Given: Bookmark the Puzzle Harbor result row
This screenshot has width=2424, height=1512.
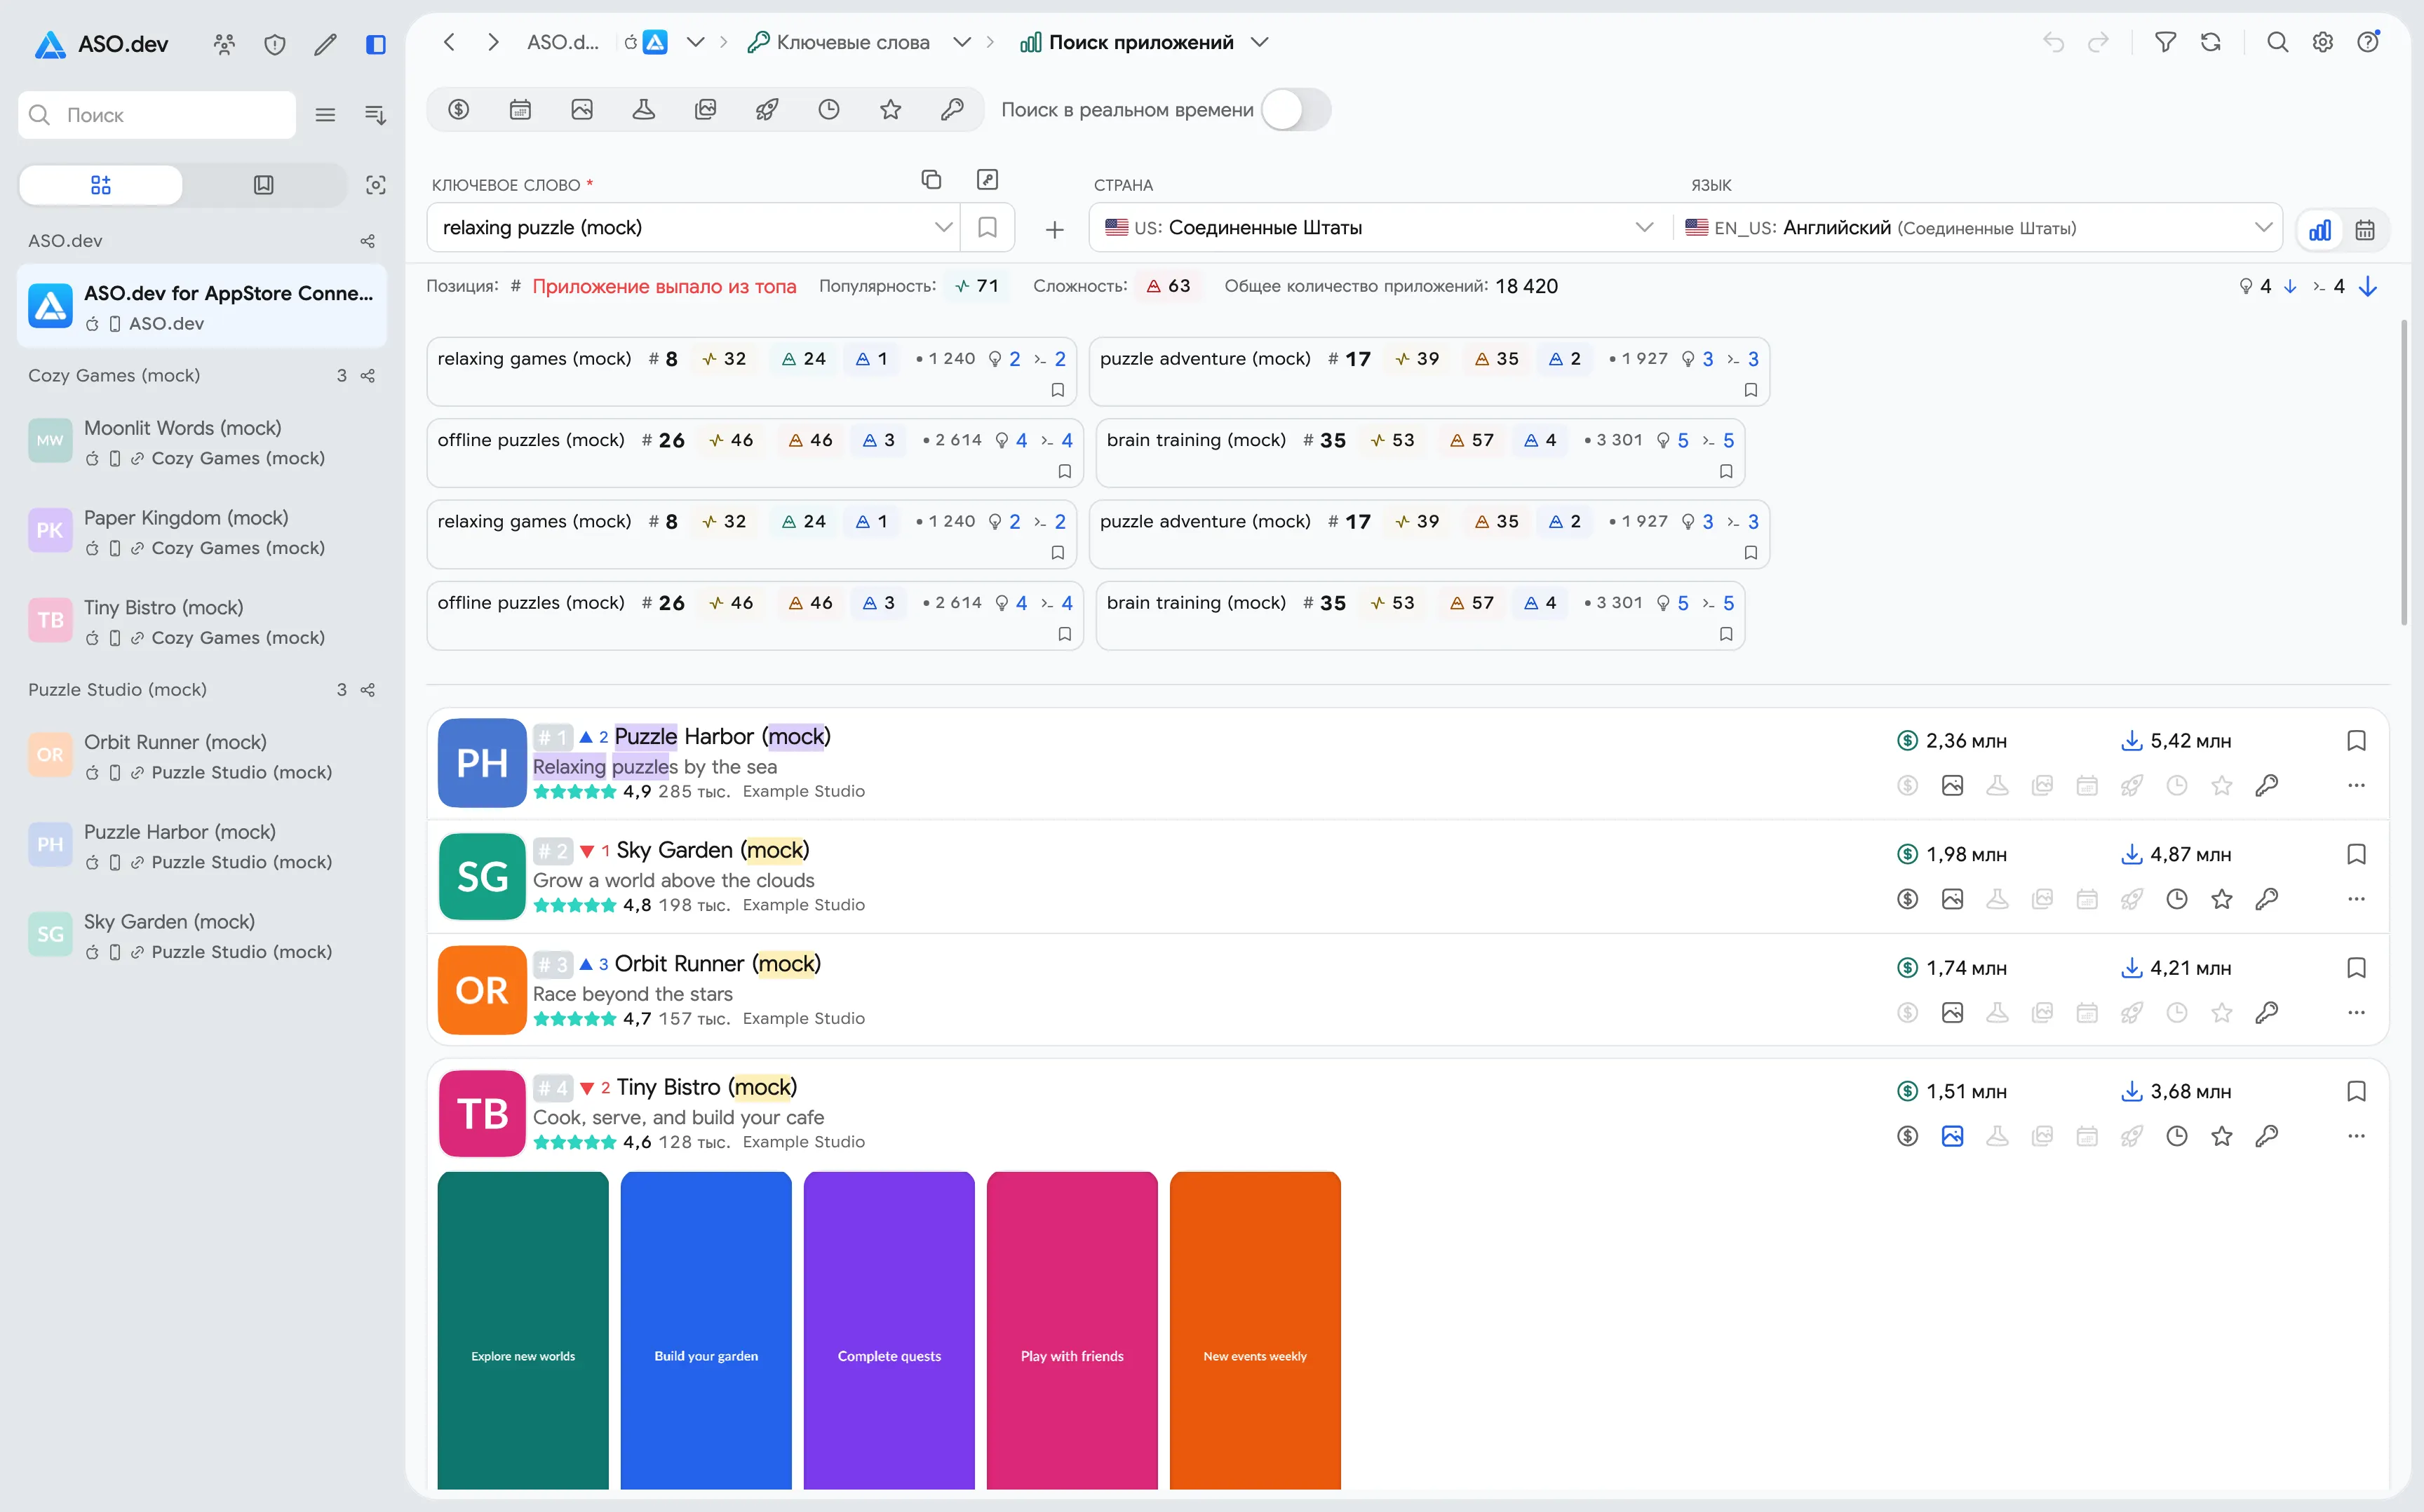Looking at the screenshot, I should pos(2356,741).
